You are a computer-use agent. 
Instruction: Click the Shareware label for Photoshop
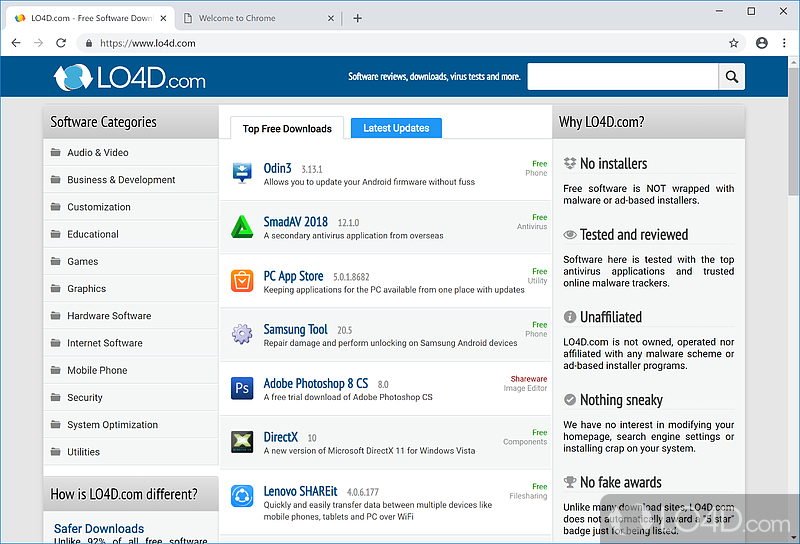click(529, 379)
